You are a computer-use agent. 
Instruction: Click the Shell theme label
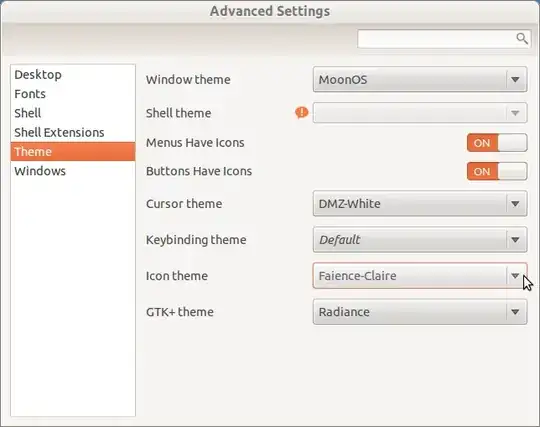178,113
